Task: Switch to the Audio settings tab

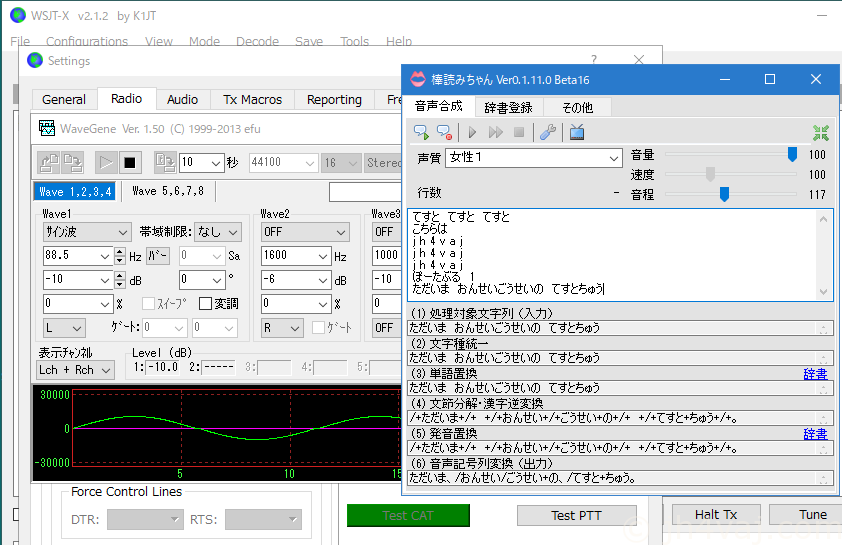Action: pyautogui.click(x=183, y=100)
